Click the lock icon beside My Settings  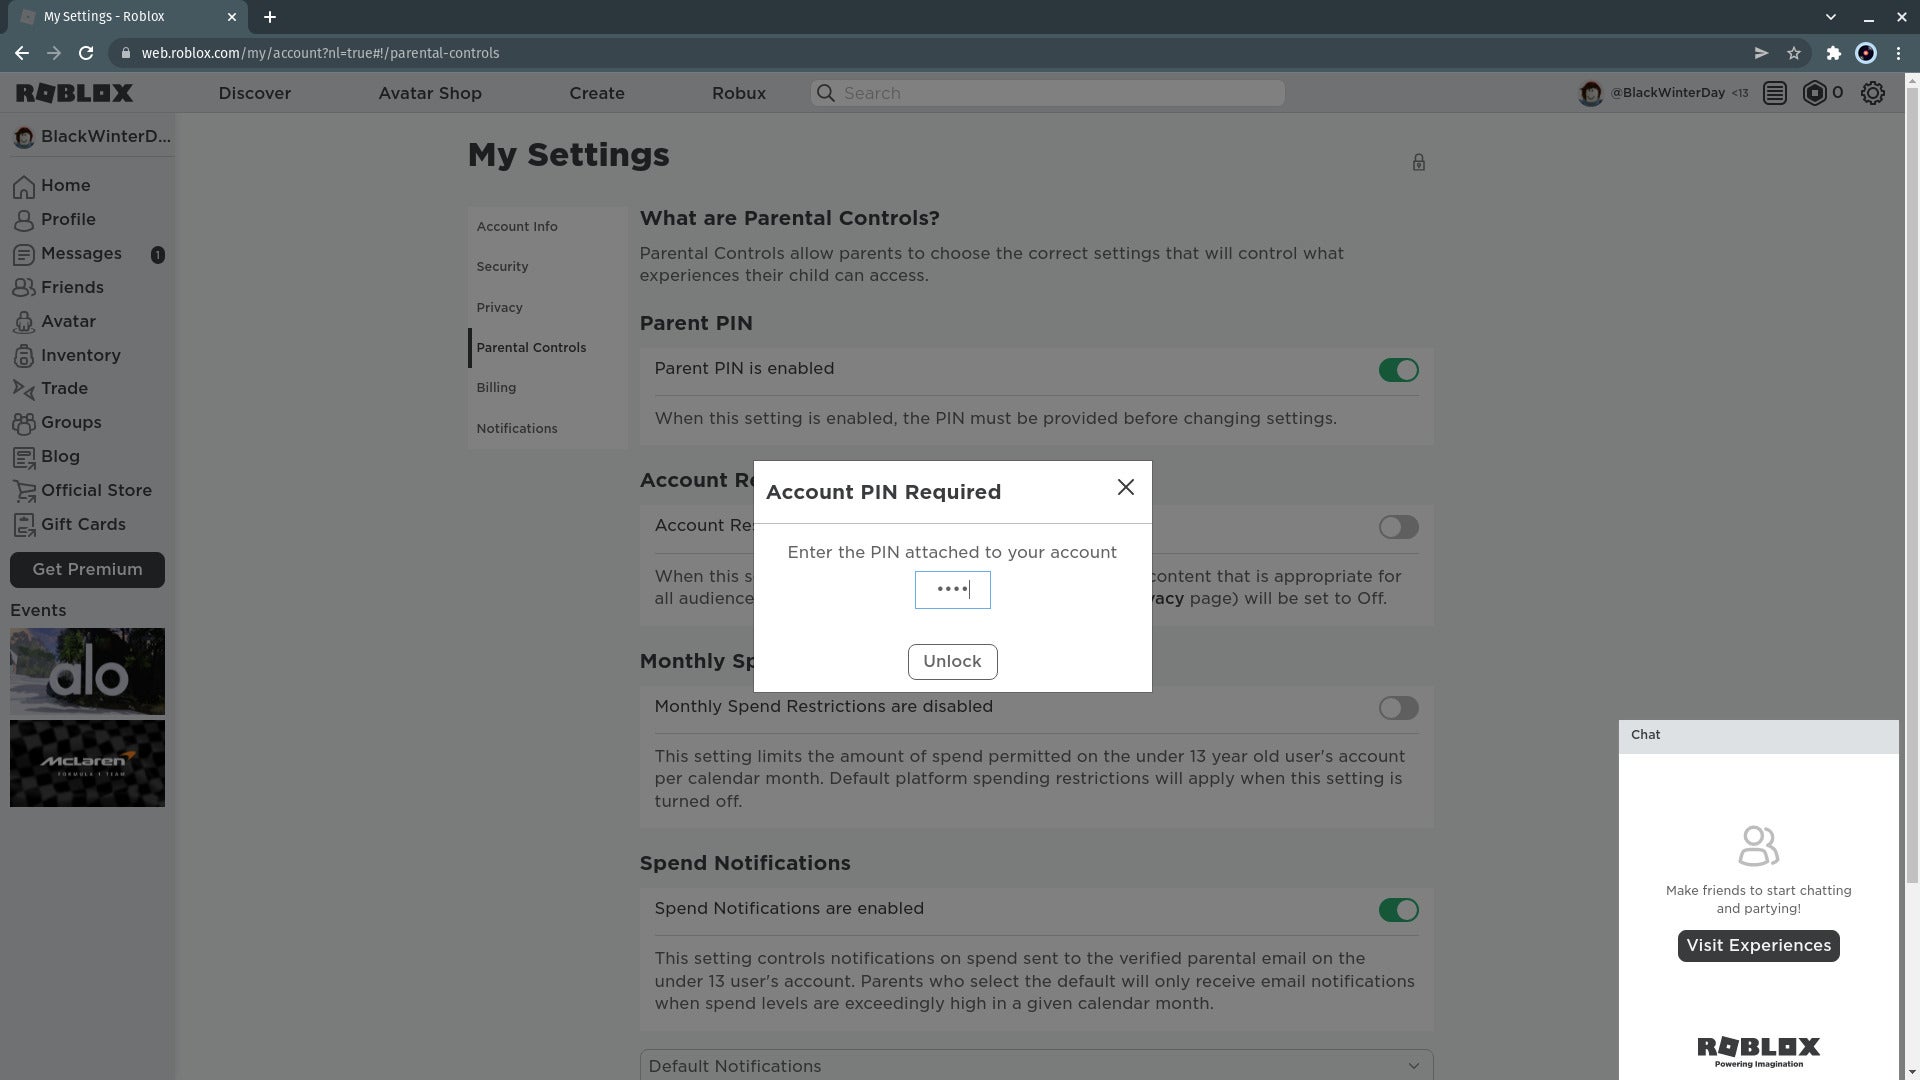click(1418, 162)
